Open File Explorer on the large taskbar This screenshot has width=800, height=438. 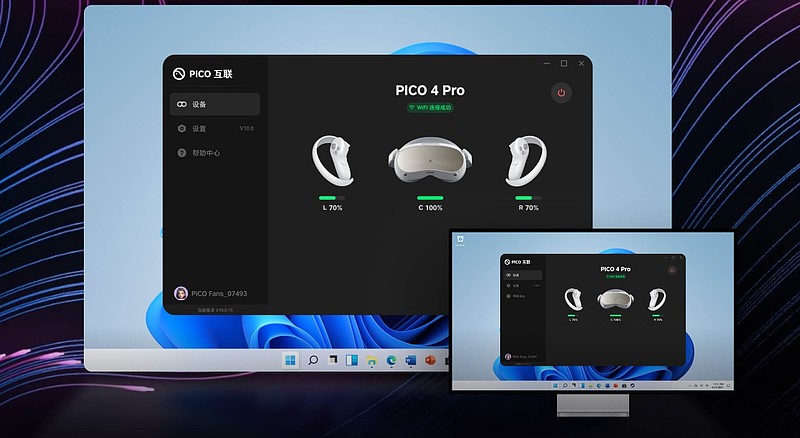point(371,360)
